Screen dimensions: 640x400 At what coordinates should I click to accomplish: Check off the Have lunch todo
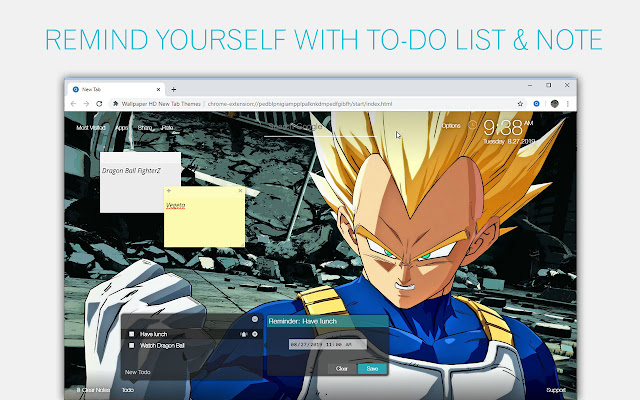click(131, 334)
